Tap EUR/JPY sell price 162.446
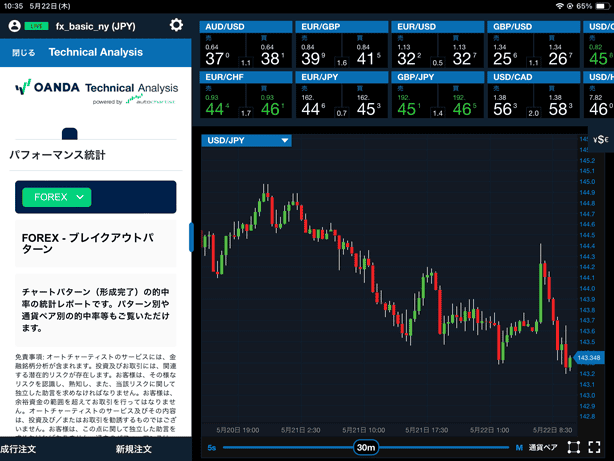The width and height of the screenshot is (614, 461). [x=318, y=101]
